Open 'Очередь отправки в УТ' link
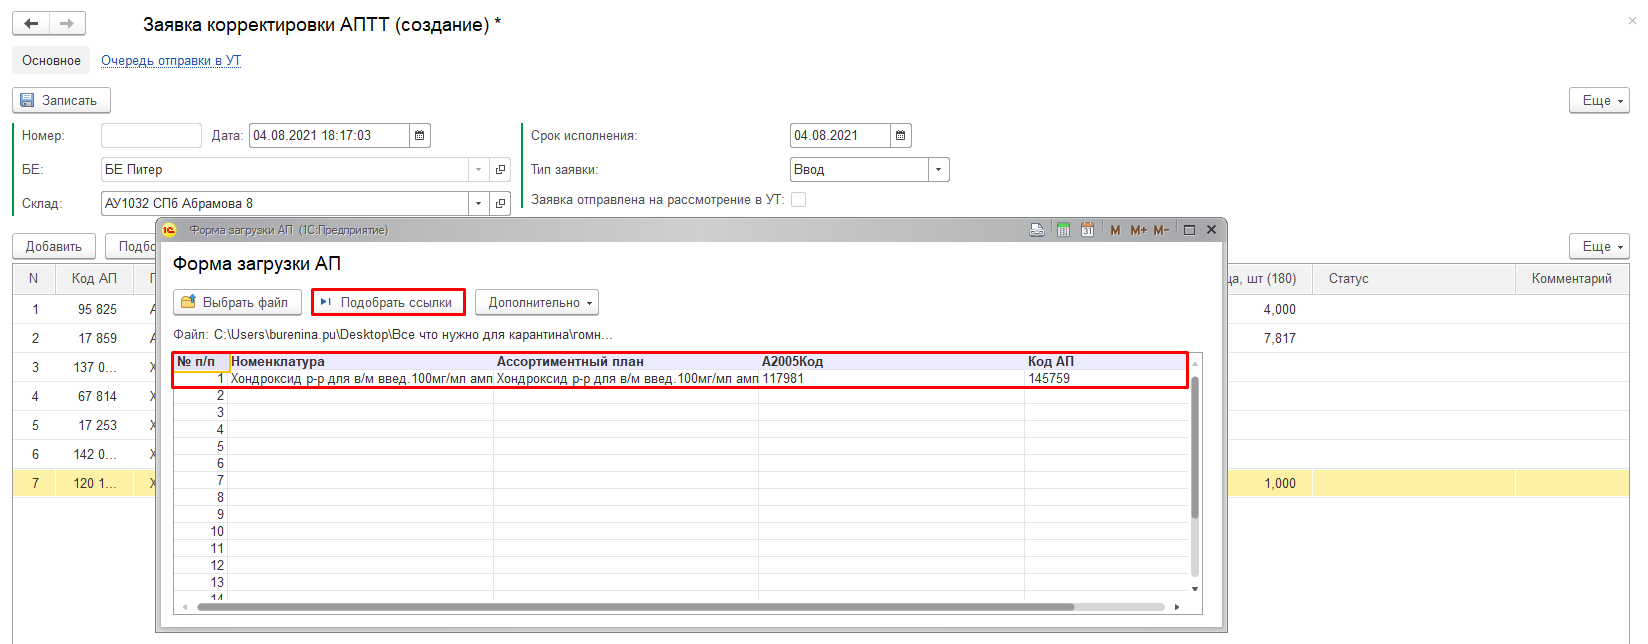The height and width of the screenshot is (644, 1648). coord(171,61)
